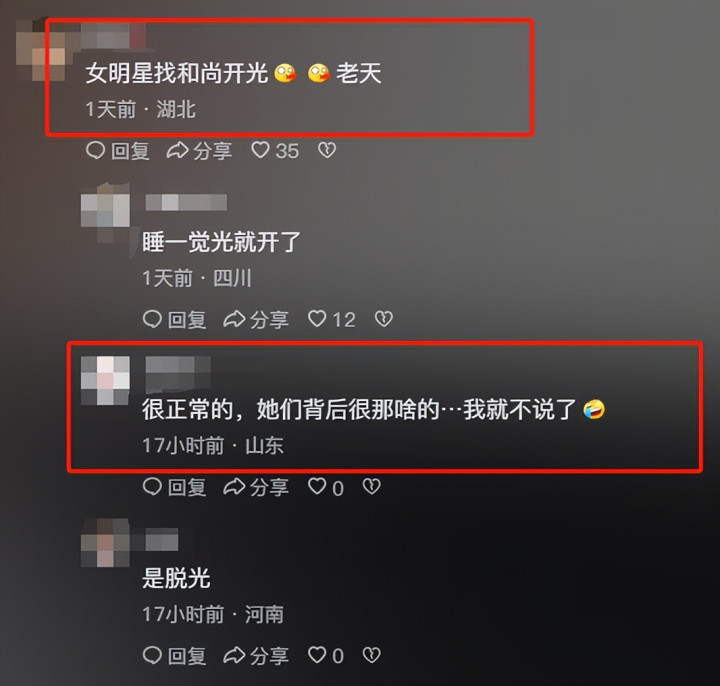
Task: Click the broken heart on the Henan comment
Action: coord(371,655)
